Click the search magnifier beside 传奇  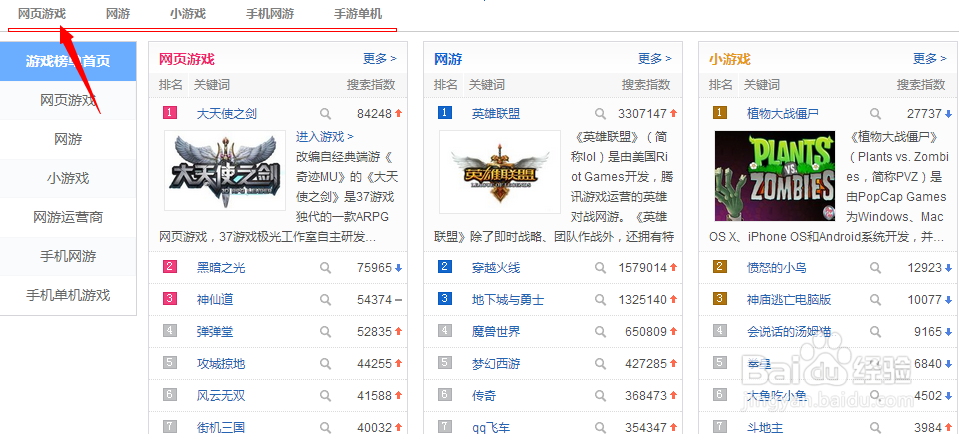[x=600, y=396]
